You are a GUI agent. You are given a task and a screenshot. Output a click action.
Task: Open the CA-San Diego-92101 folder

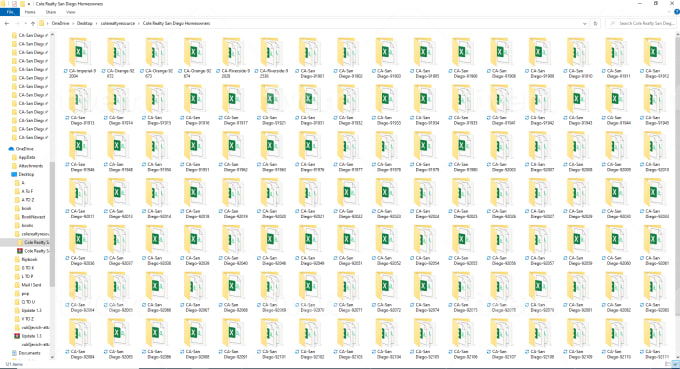click(x=272, y=340)
